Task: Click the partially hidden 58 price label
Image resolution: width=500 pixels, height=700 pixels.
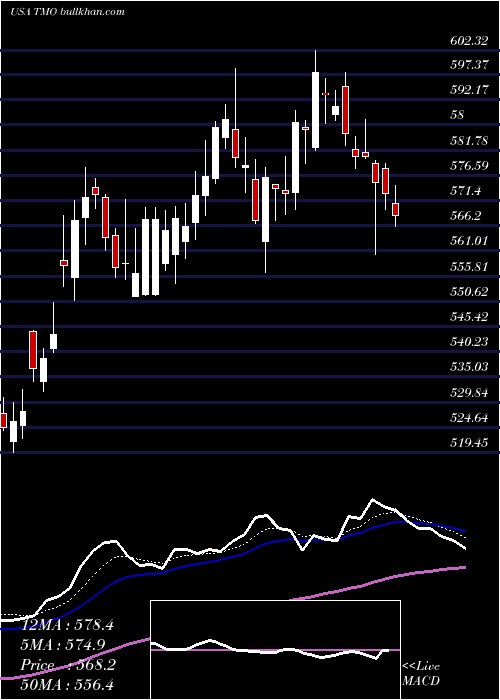Action: point(458,115)
